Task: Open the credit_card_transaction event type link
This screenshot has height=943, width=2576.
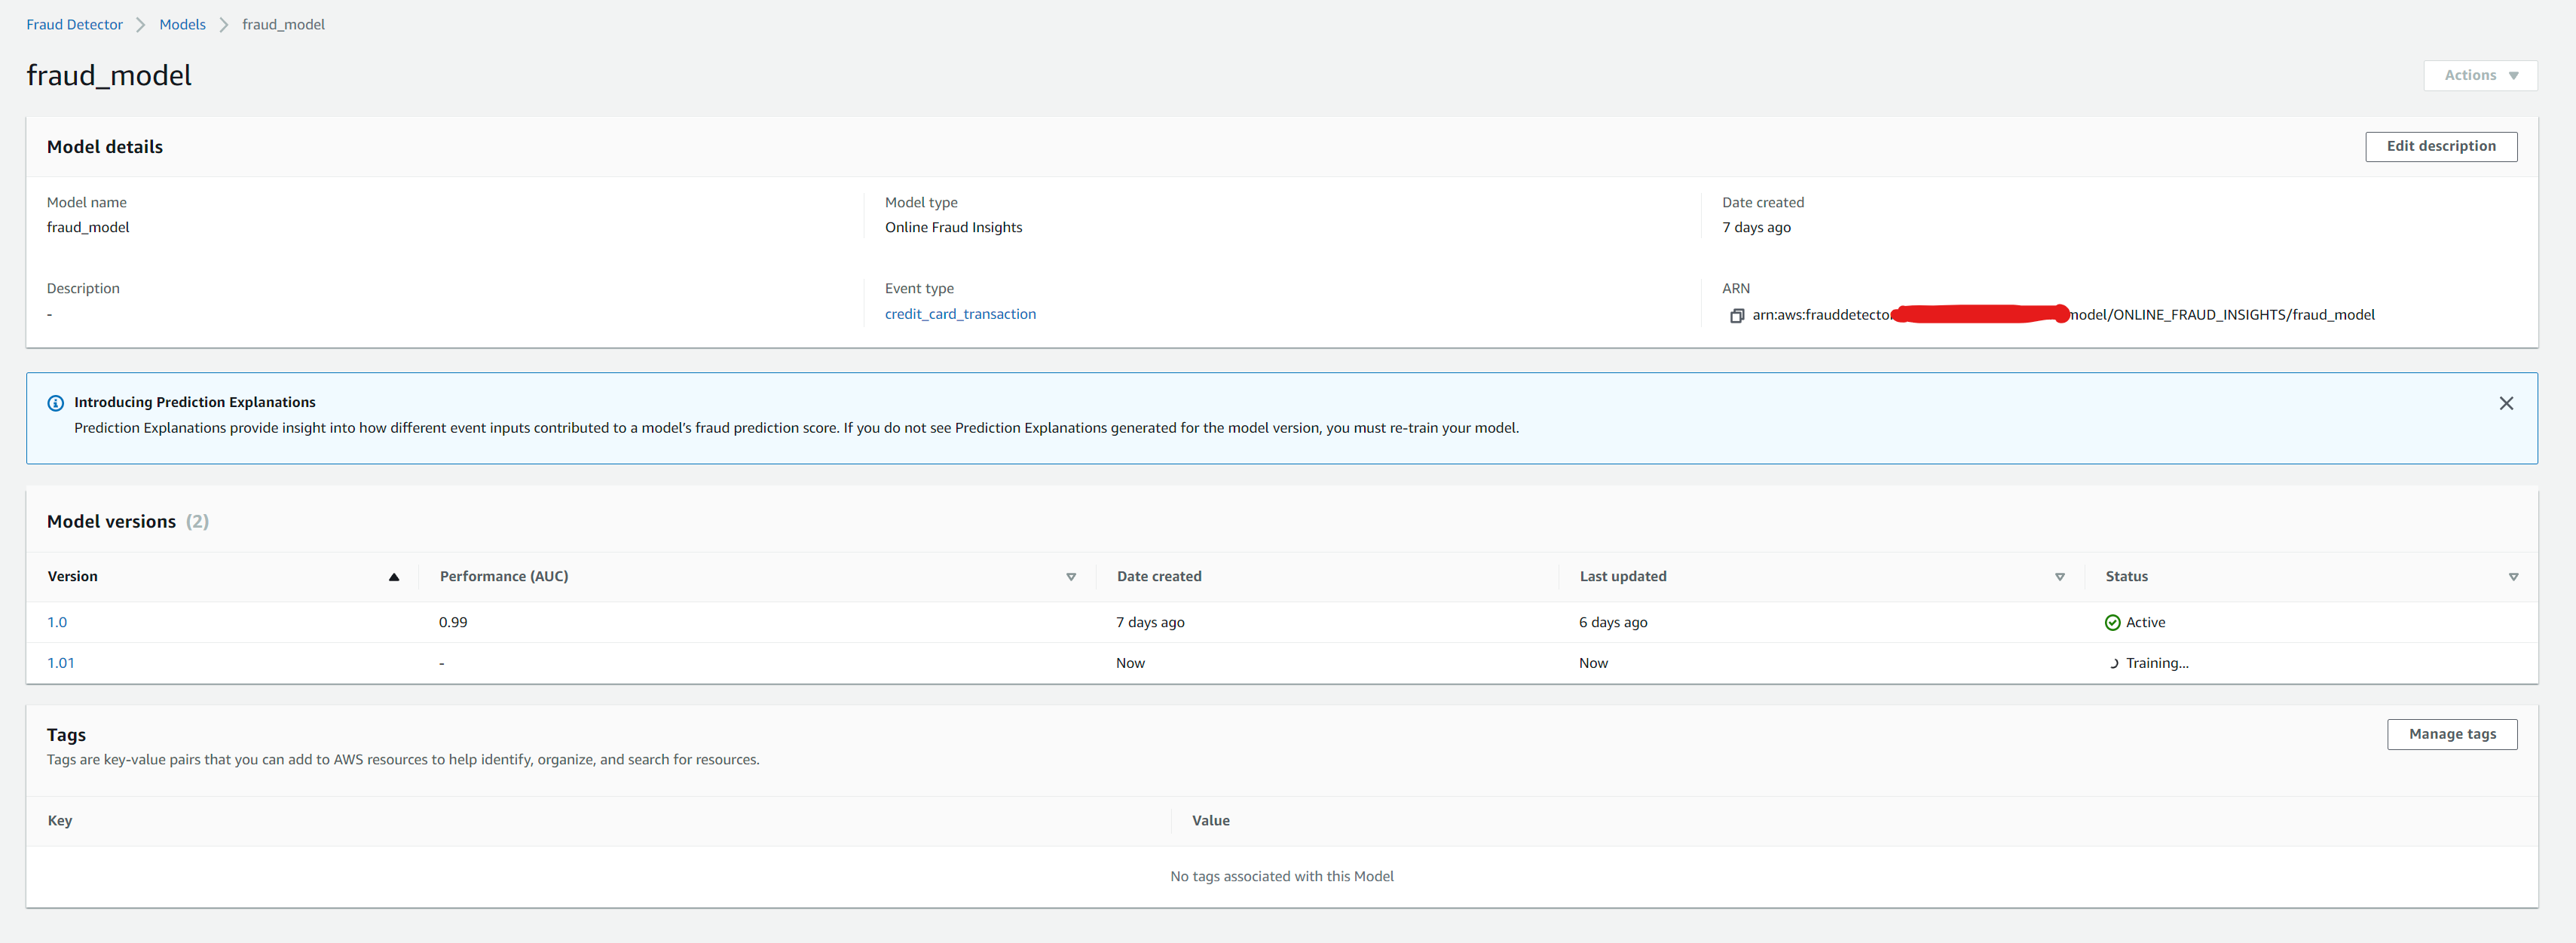Action: [x=959, y=314]
